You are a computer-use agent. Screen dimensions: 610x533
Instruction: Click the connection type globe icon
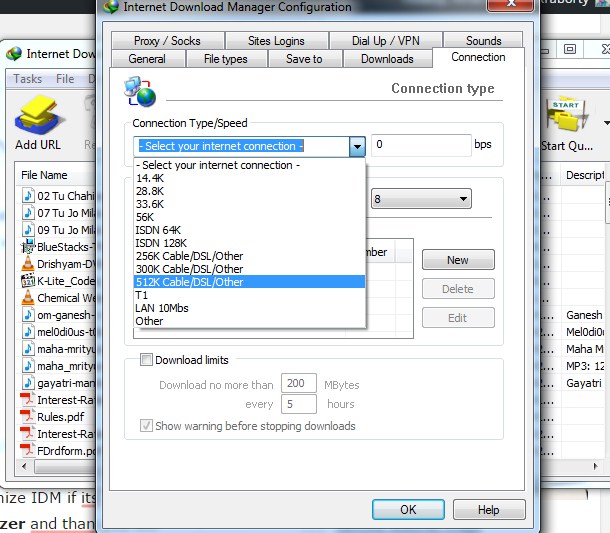click(x=140, y=91)
